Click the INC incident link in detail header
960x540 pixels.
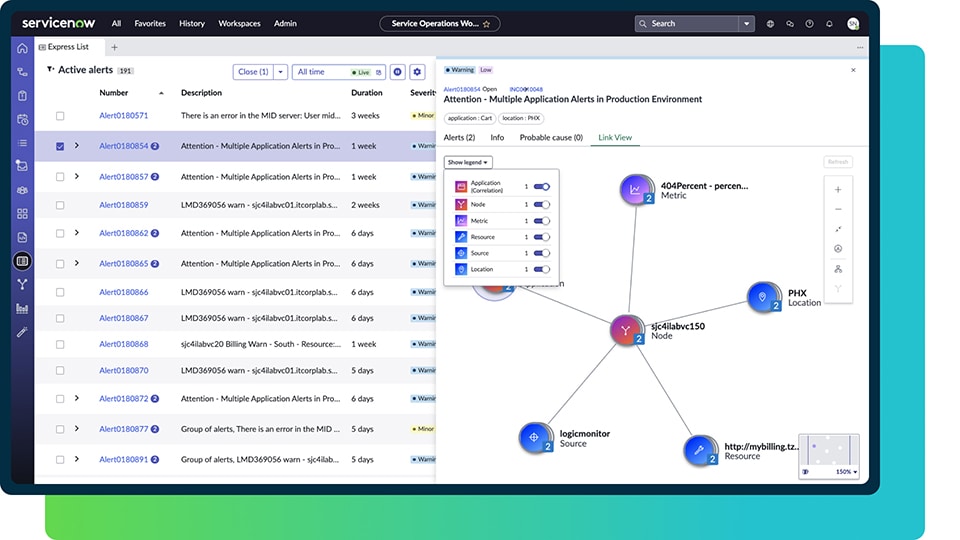526,89
